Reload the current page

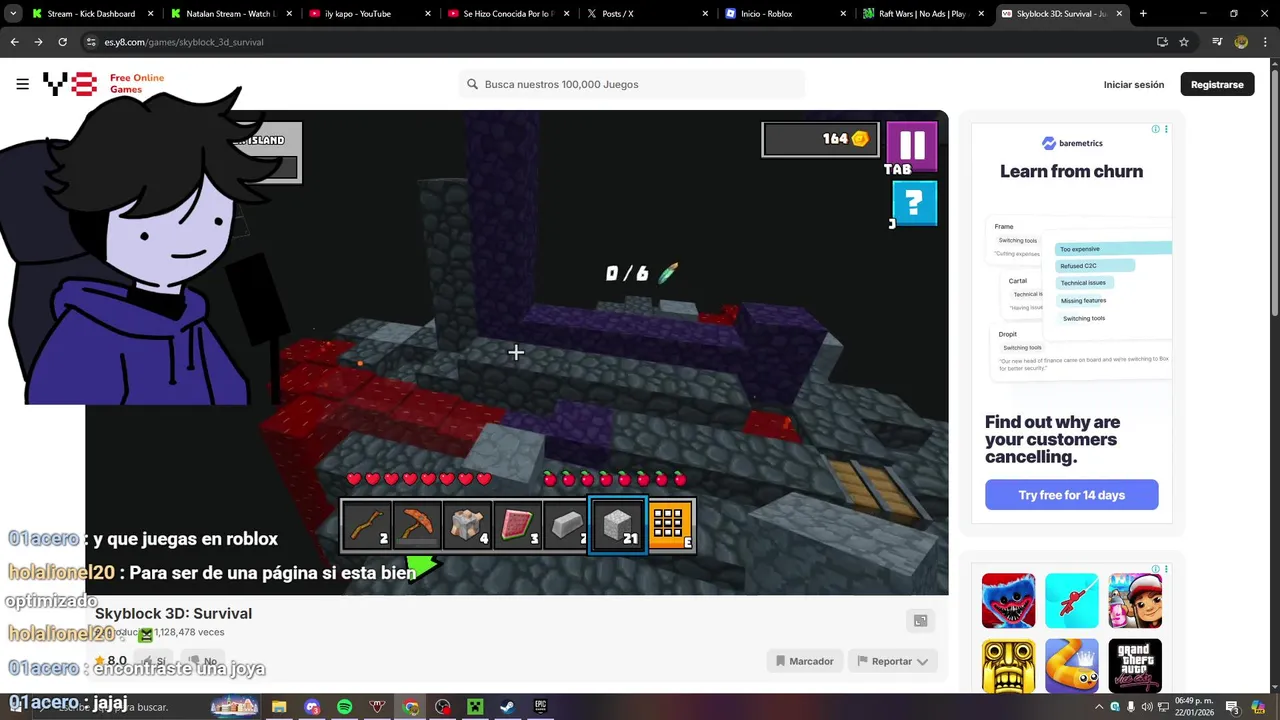(x=62, y=42)
